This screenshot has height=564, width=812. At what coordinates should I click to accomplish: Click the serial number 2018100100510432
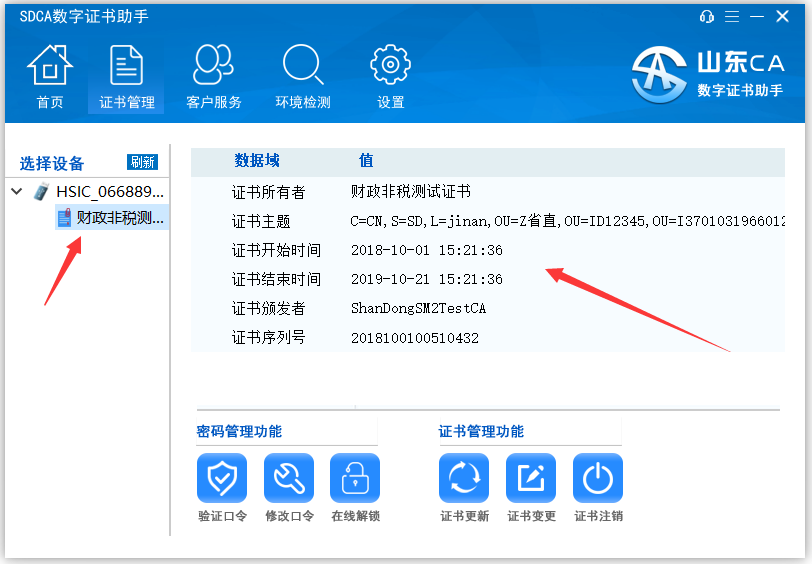[415, 338]
